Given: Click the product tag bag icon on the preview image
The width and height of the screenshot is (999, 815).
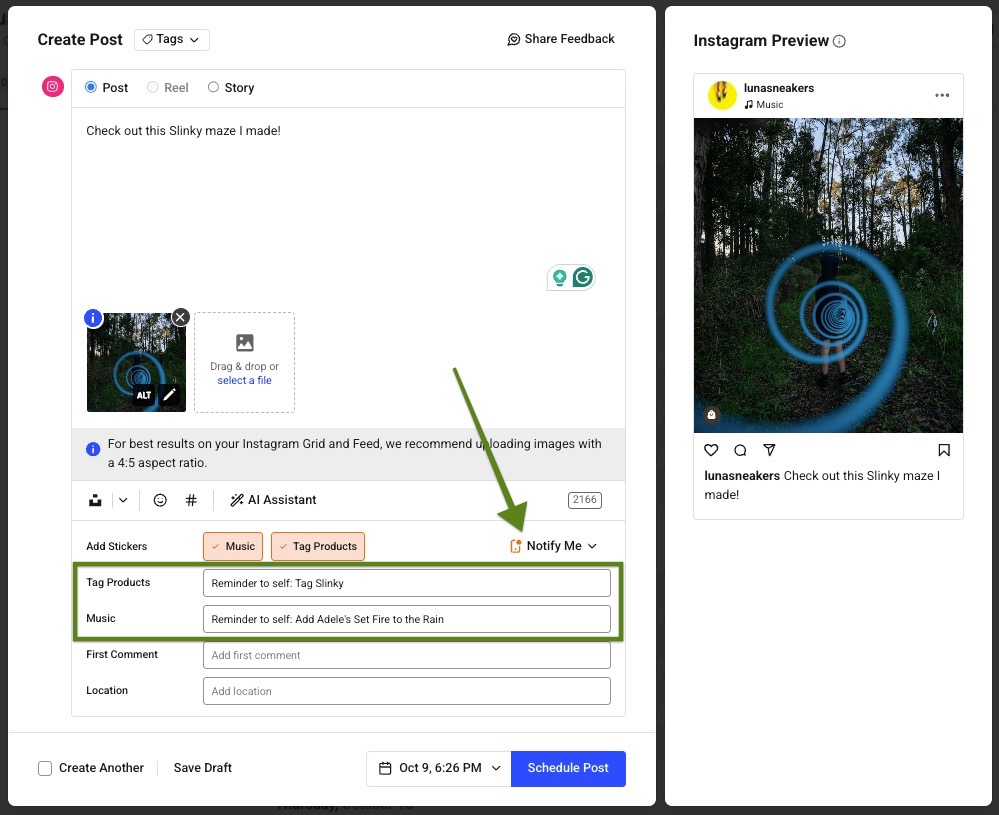Looking at the screenshot, I should click(x=712, y=415).
